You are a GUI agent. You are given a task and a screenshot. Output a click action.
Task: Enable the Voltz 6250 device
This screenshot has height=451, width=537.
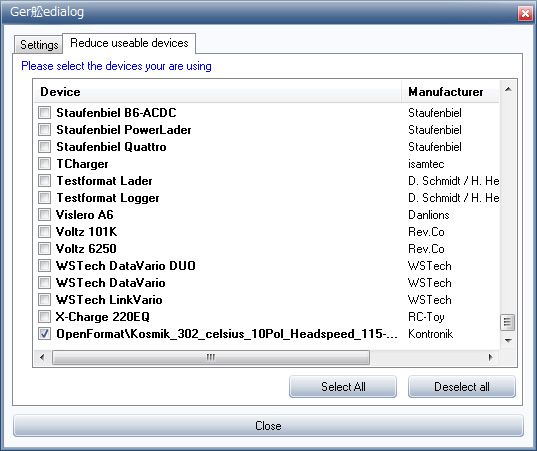point(45,249)
